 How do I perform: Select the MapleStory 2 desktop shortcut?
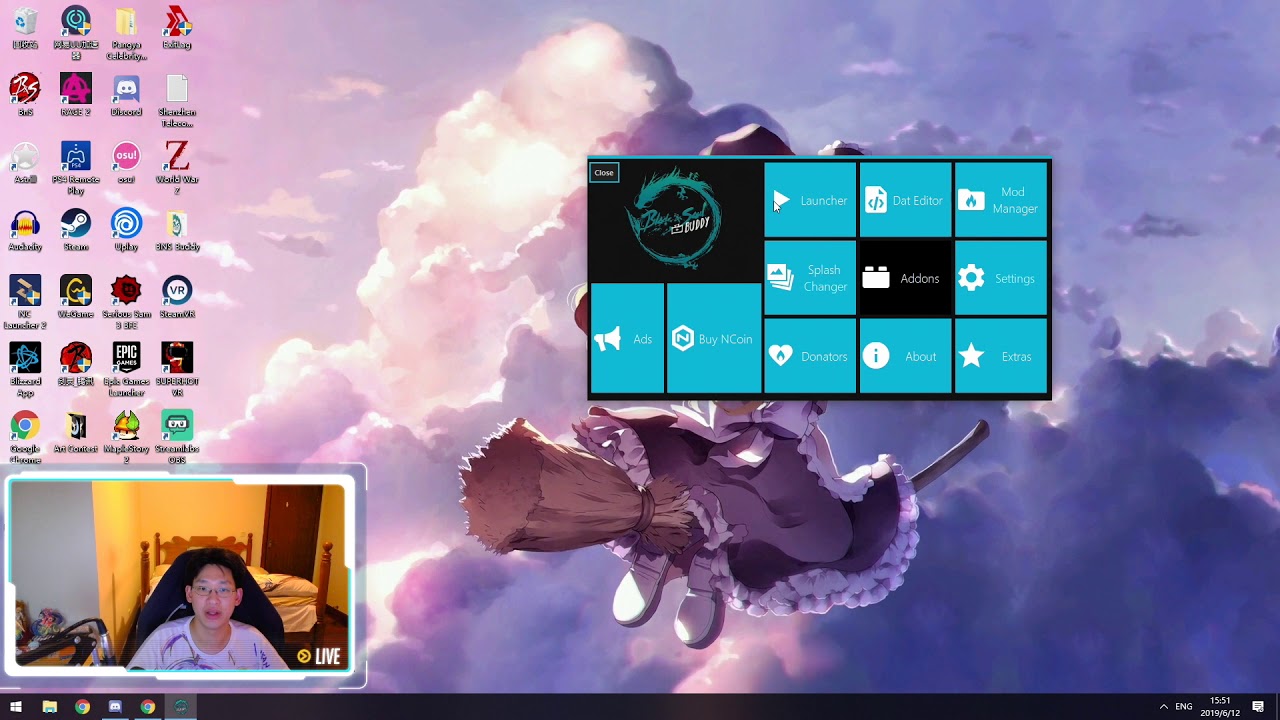point(126,437)
